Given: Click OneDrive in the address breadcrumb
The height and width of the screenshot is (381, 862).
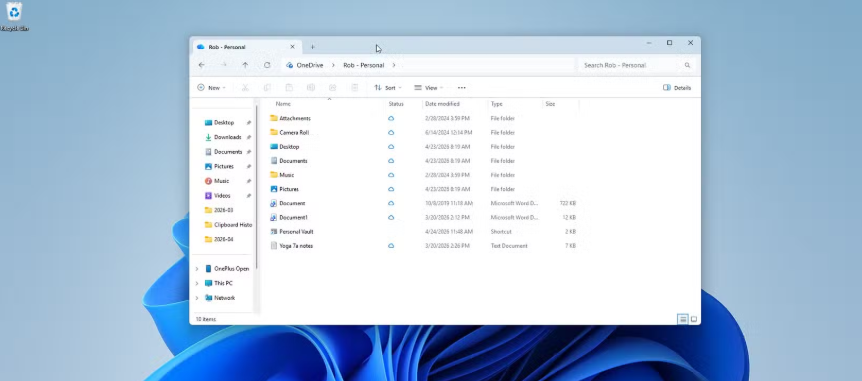Looking at the screenshot, I should [x=310, y=65].
